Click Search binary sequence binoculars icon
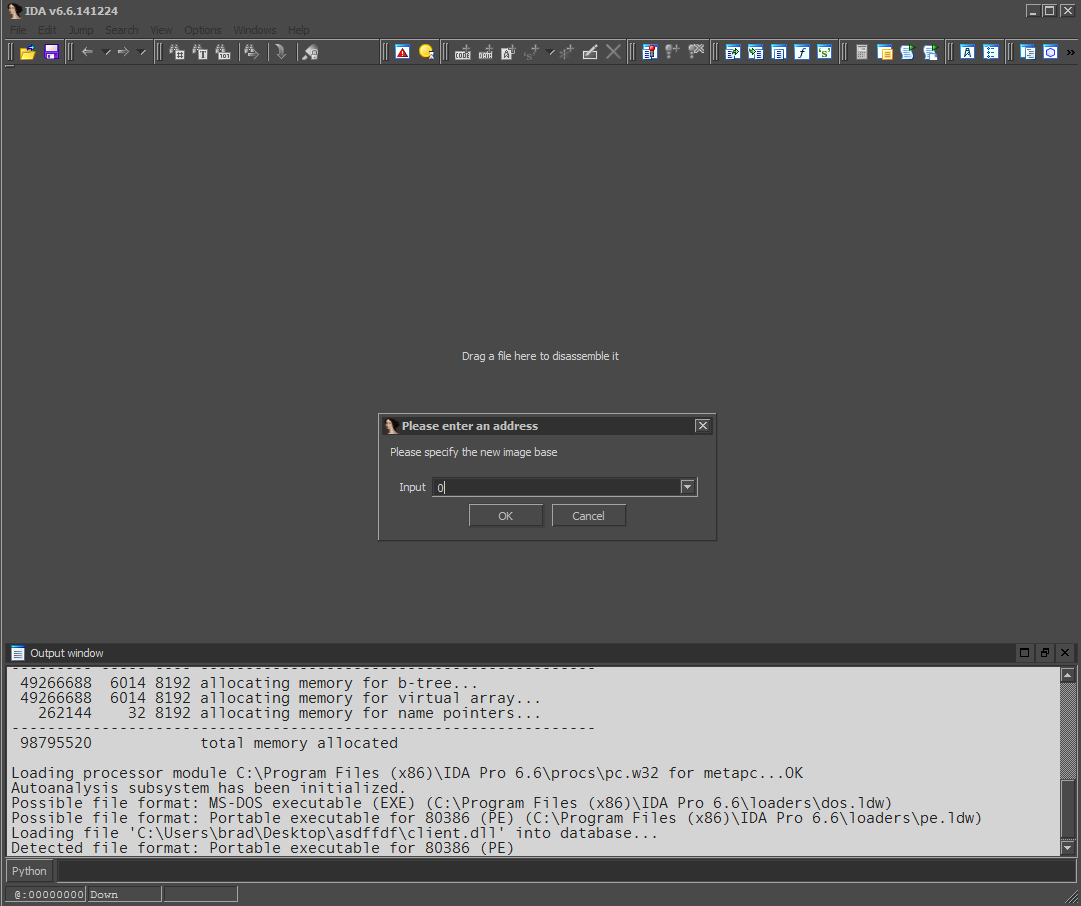 point(223,52)
